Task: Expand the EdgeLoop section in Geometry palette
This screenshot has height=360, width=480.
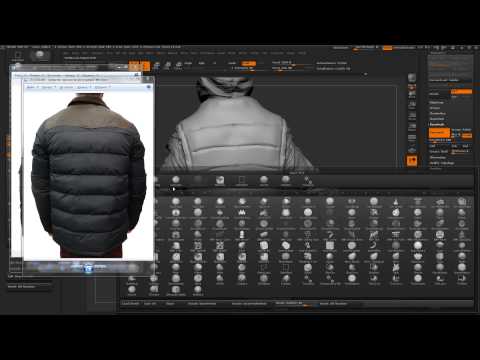Action: tap(437, 102)
